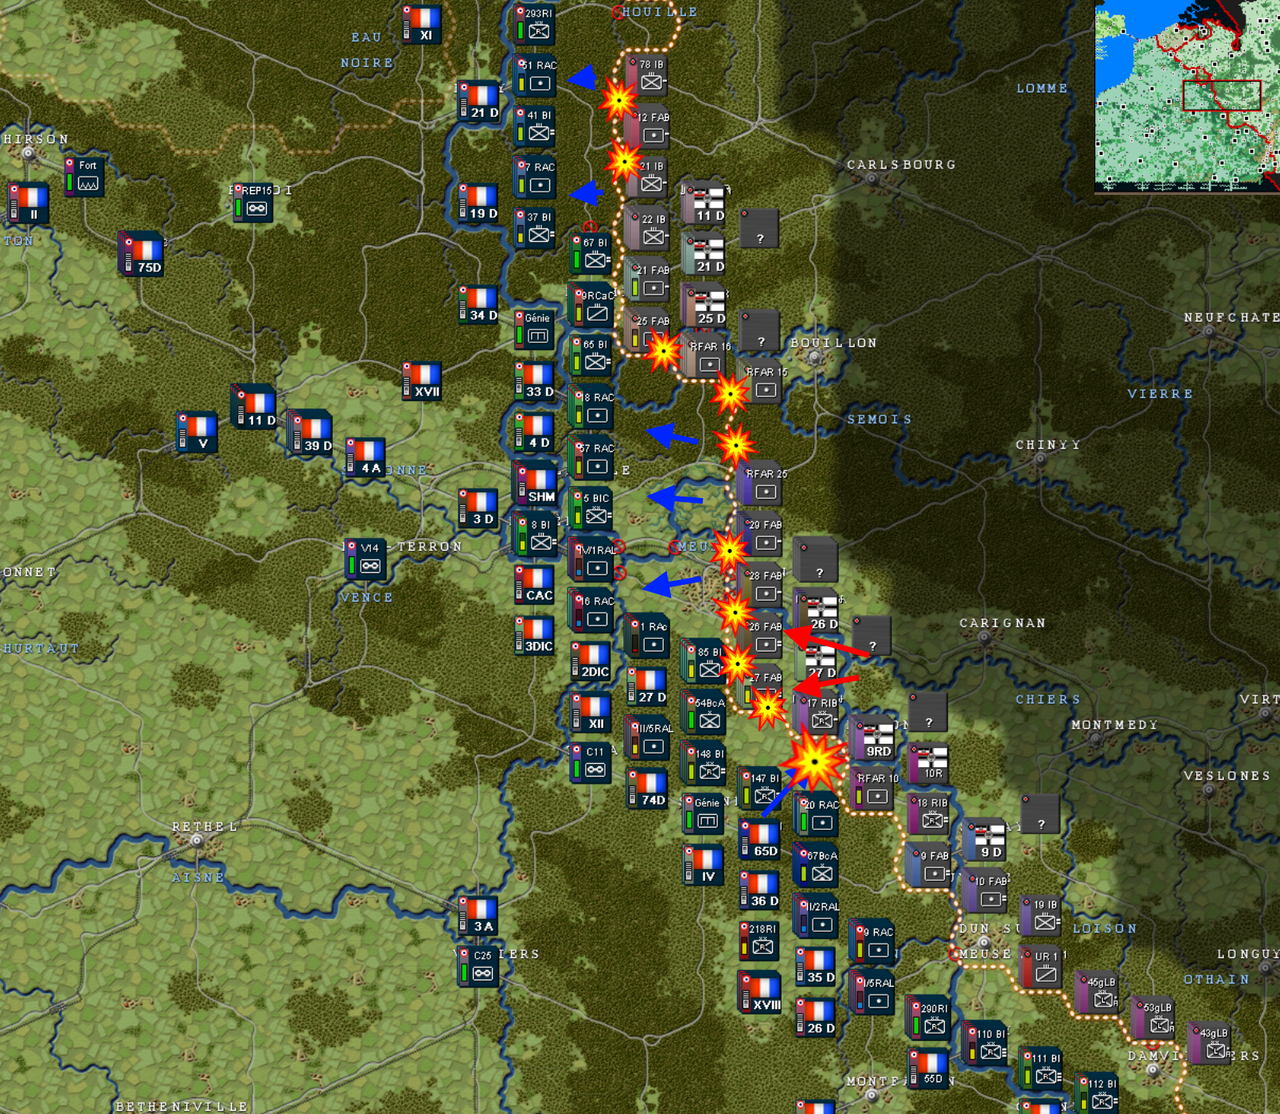Click the German 22 IB counter
Viewport: 1280px width, 1114px height.
click(648, 228)
